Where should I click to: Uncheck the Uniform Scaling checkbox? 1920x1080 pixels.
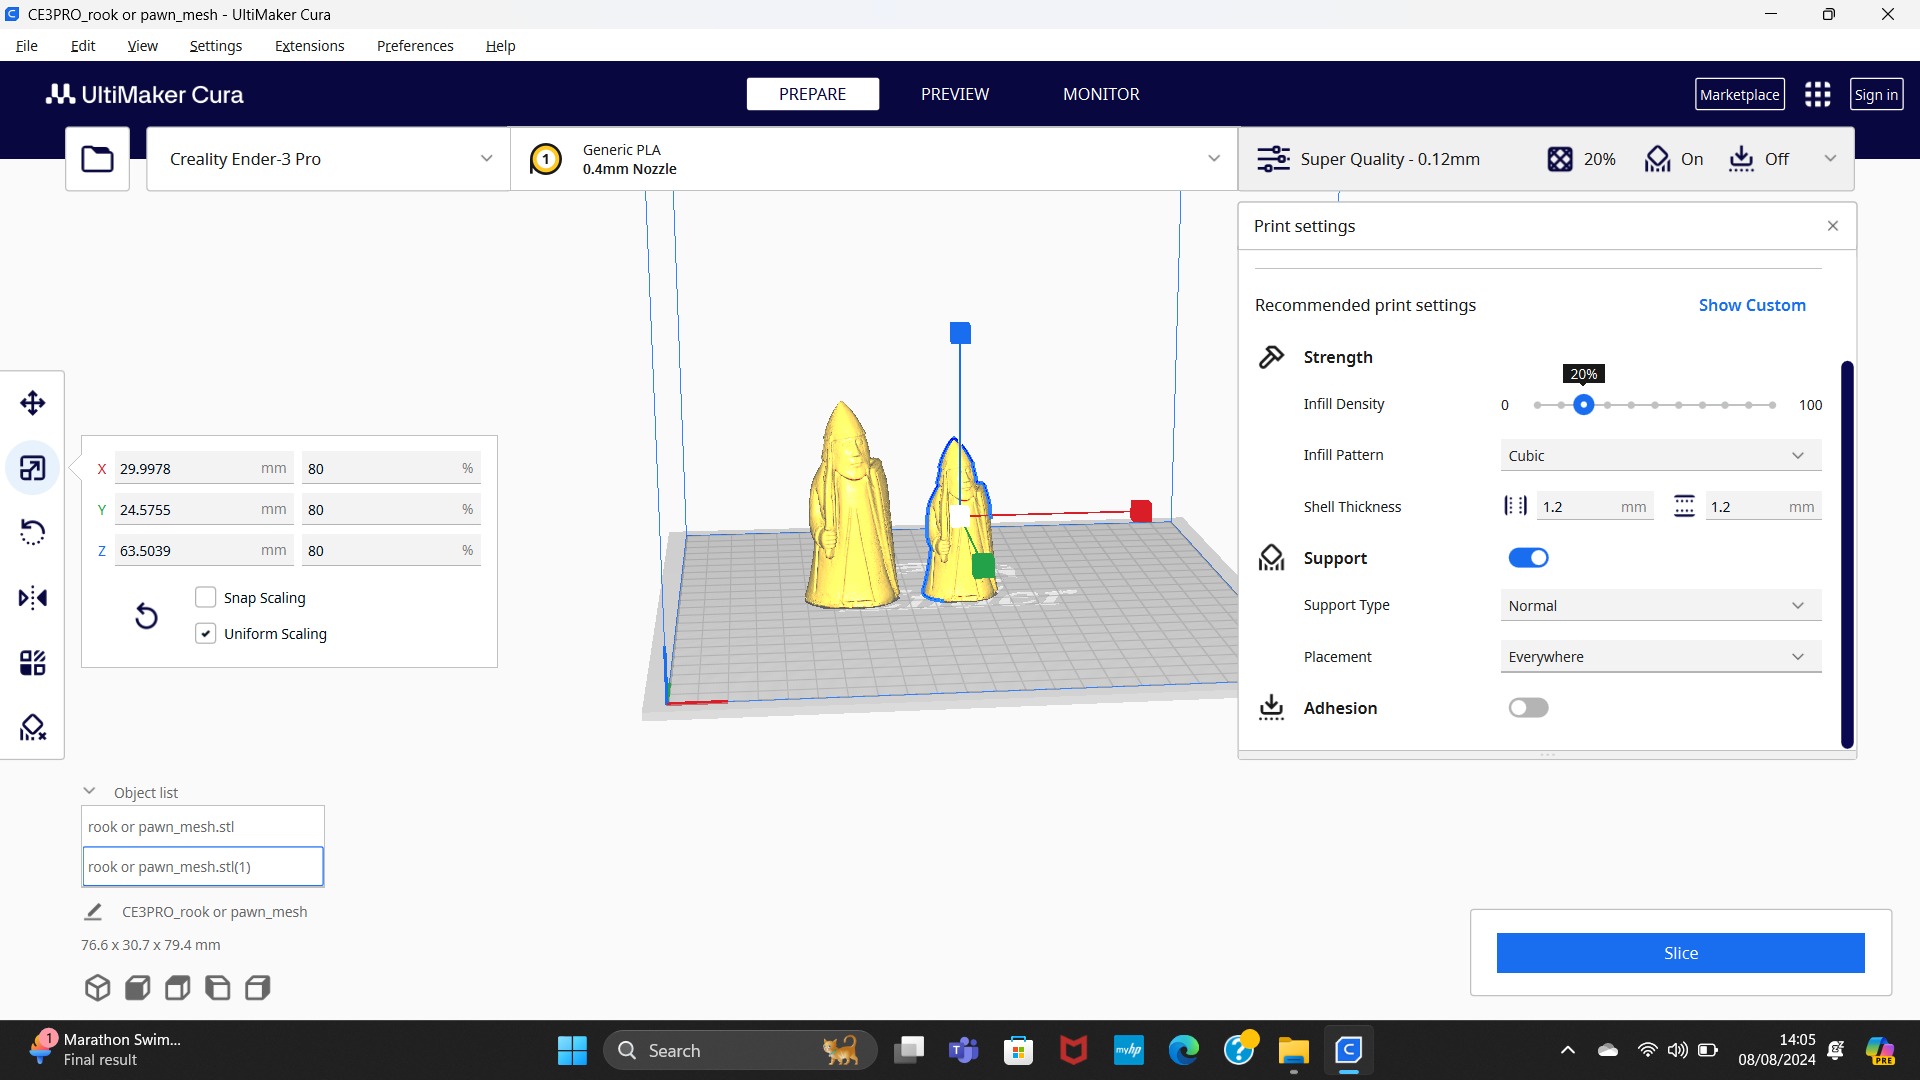205,633
